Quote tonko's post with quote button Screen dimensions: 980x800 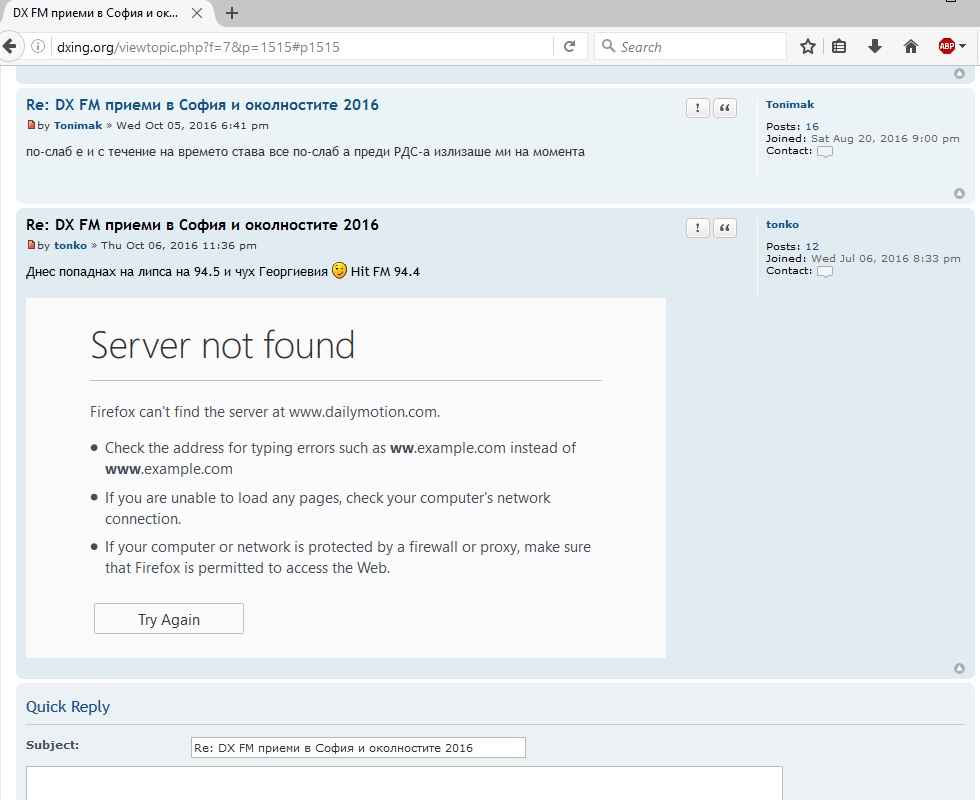point(725,228)
